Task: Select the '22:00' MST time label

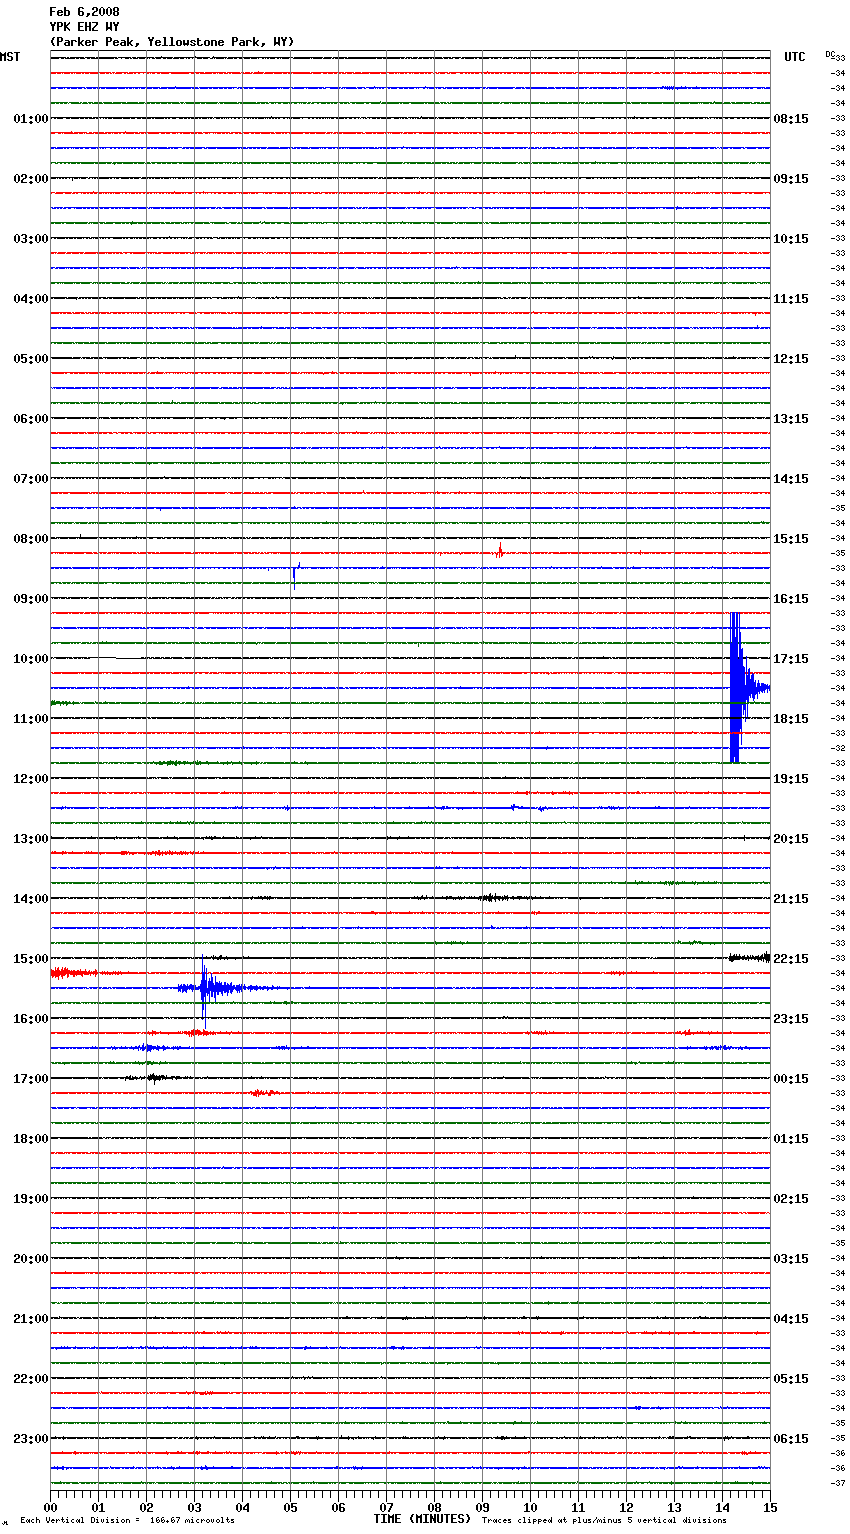Action: point(31,1379)
